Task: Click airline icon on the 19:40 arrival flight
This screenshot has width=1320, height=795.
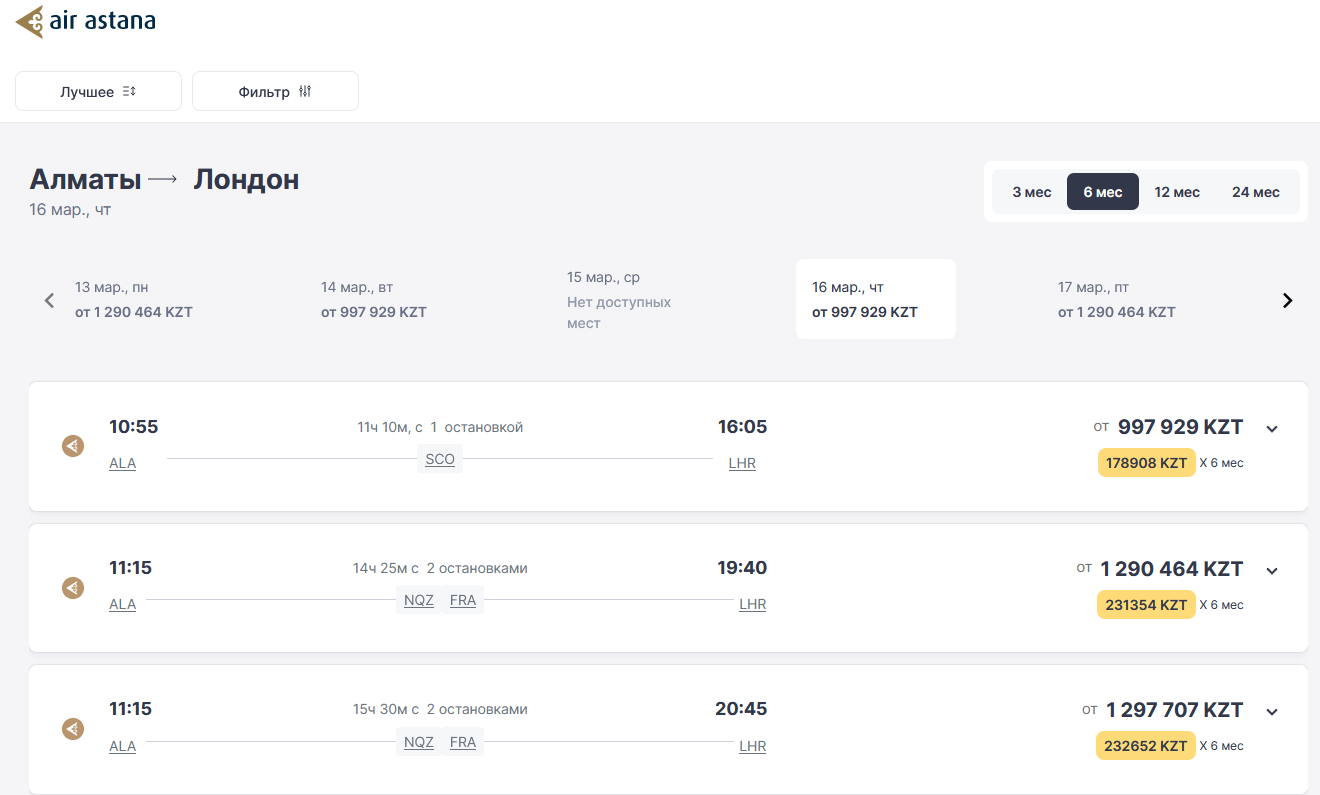Action: [73, 588]
